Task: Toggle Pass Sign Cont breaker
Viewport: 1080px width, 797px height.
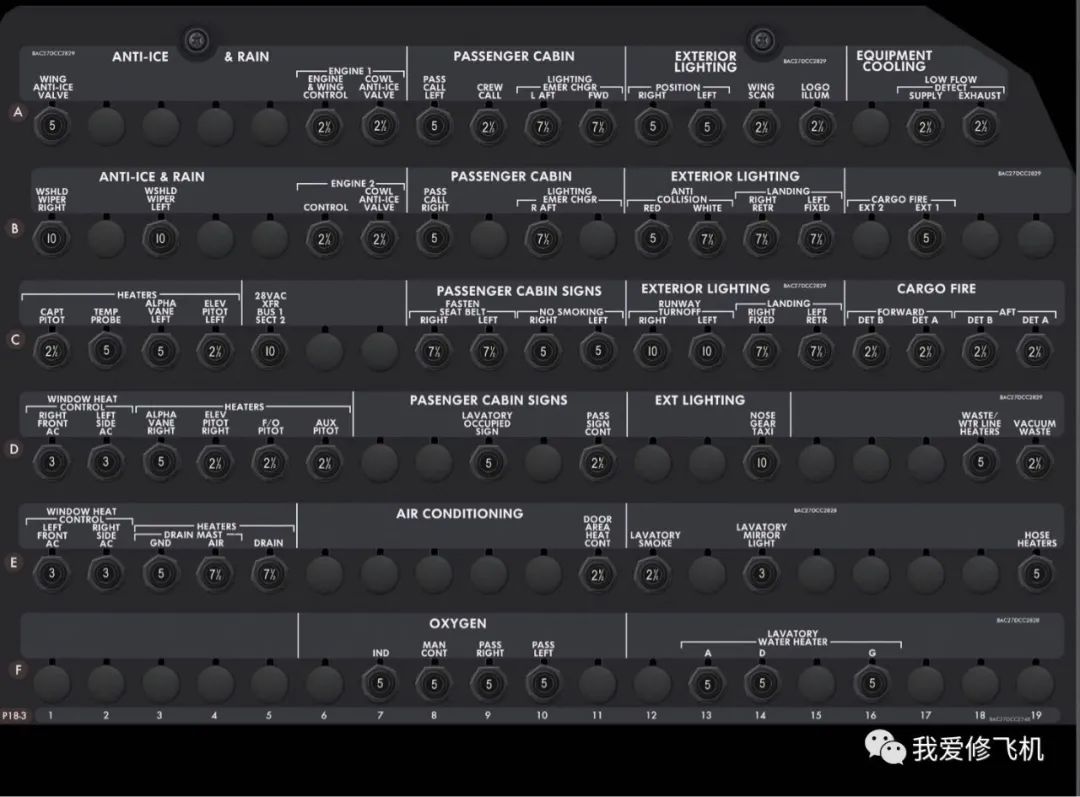Action: pos(598,463)
